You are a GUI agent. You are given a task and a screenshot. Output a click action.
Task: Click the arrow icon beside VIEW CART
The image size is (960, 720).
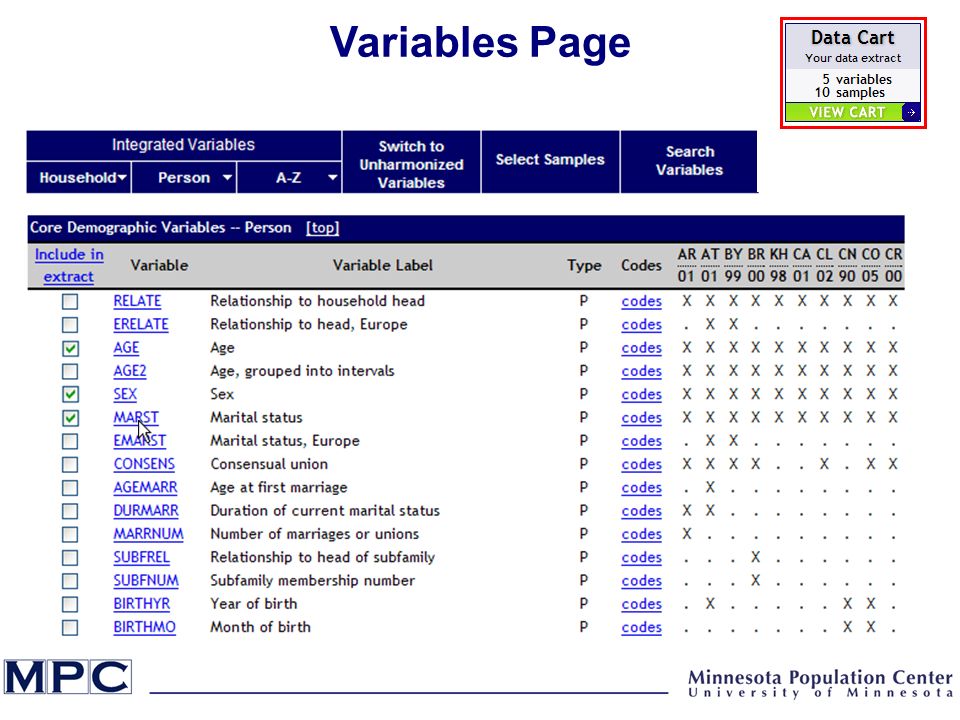pyautogui.click(x=911, y=112)
